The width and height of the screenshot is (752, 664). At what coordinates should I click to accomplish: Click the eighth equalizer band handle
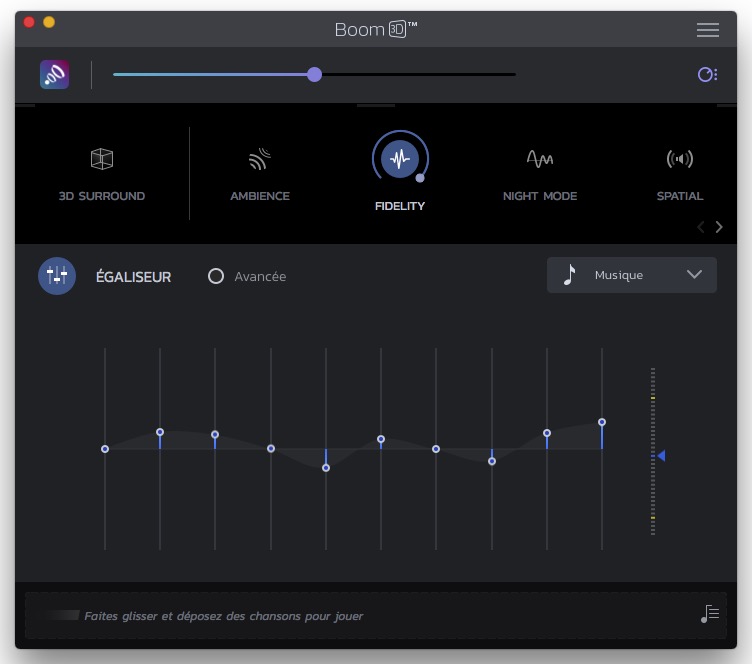click(492, 461)
